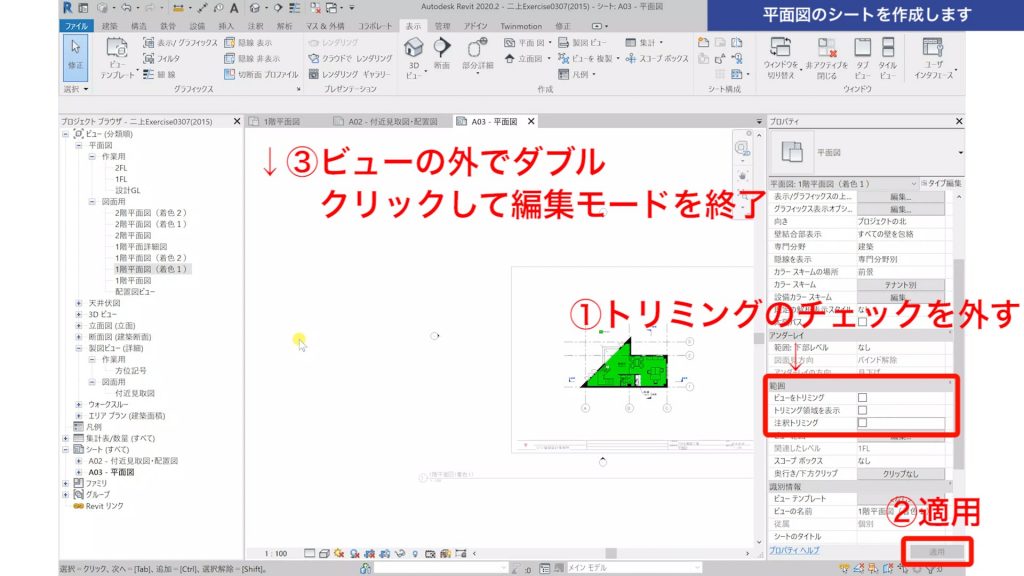Screen dimensions: 1024x576
Task: Open ユーザ インタフェース settings icon
Action: (x=932, y=50)
